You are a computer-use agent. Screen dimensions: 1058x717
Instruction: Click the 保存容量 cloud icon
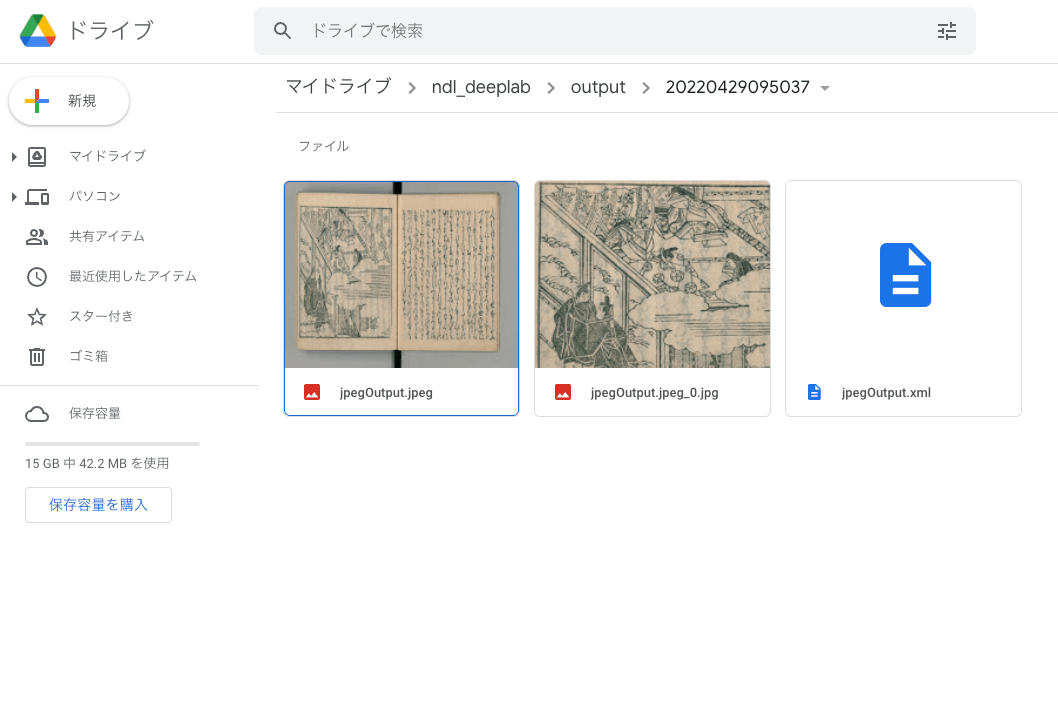click(x=37, y=414)
